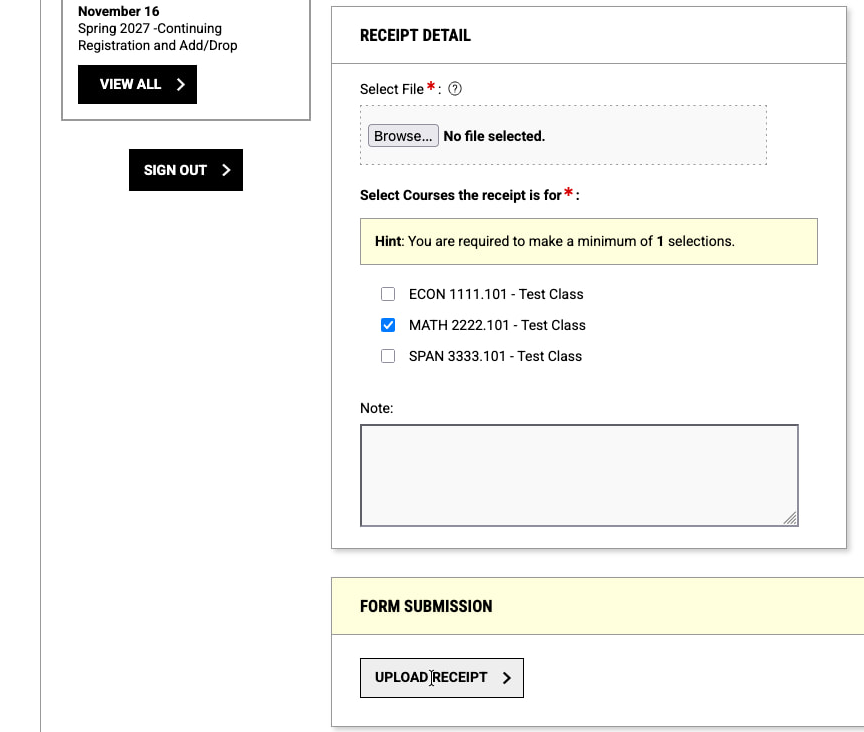The image size is (864, 732).
Task: Click the Form Submission heading
Action: 426,606
